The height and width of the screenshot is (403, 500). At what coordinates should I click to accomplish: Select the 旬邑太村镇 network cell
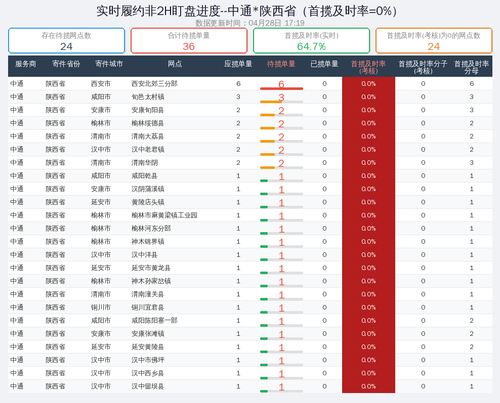[148, 97]
